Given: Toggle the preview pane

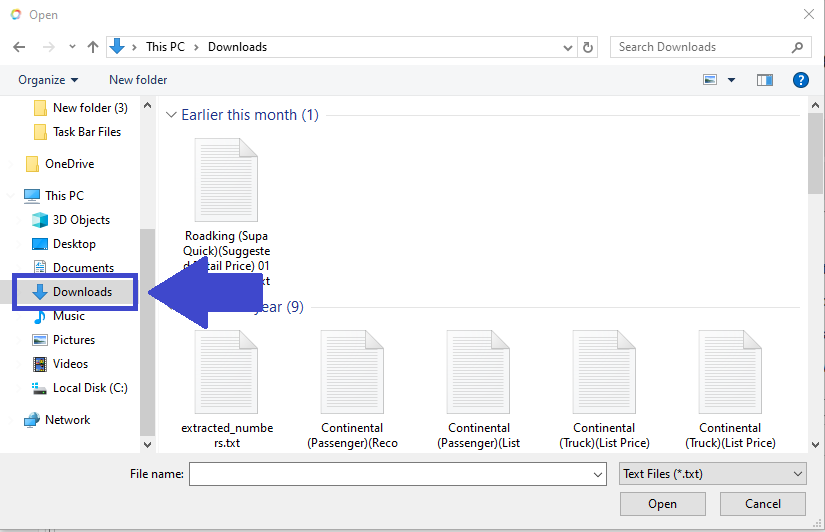Looking at the screenshot, I should 764,80.
